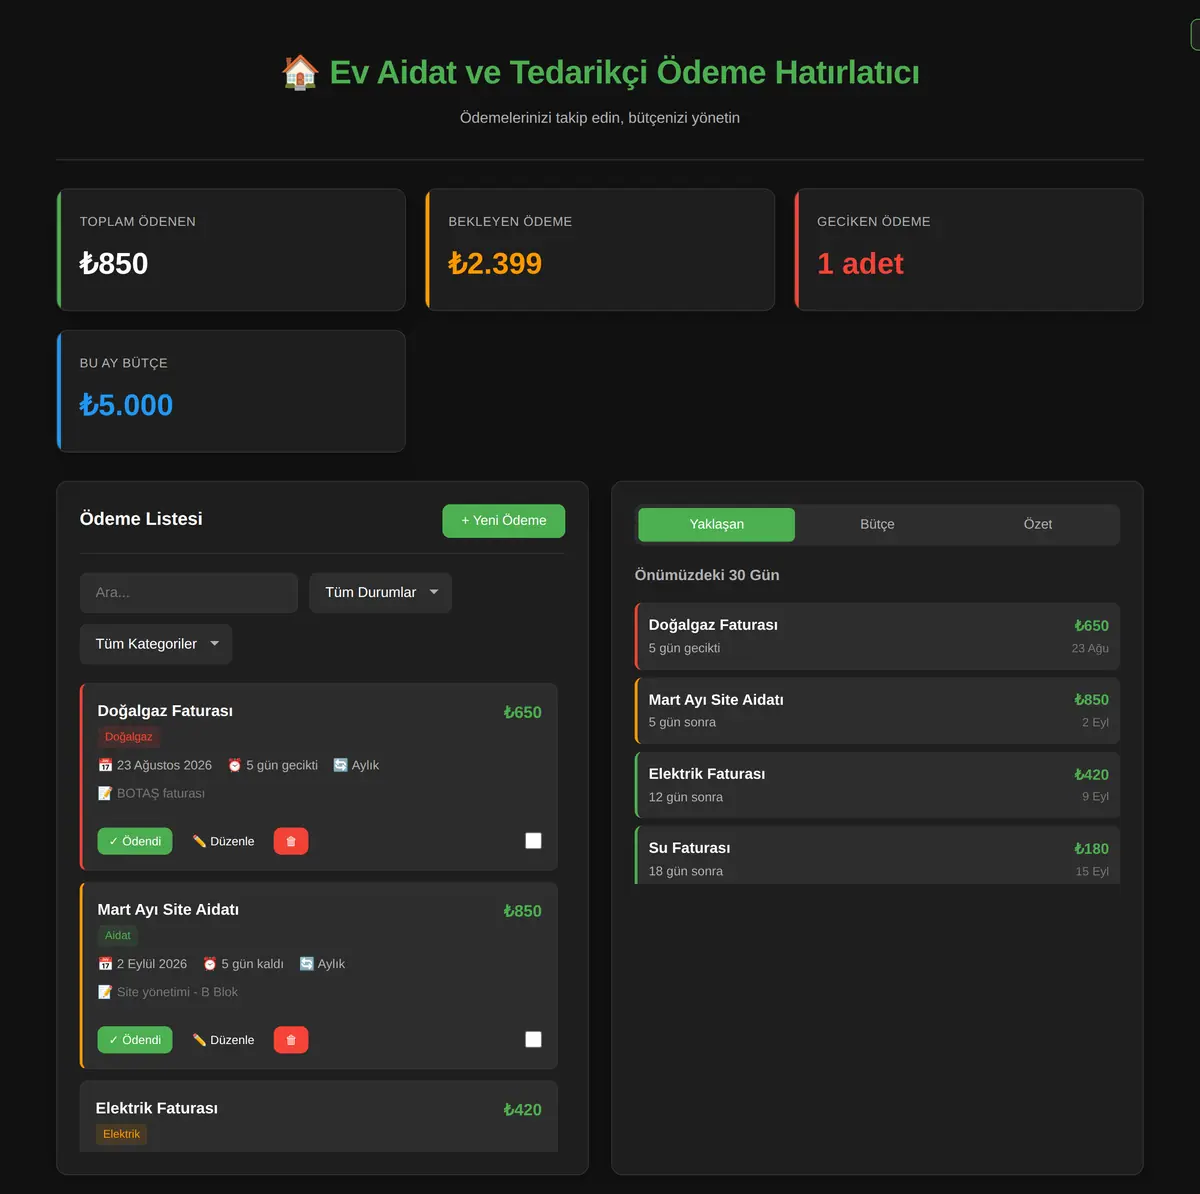Click the Elektrik Faturası title in payment list
Viewport: 1200px width, 1194px height.
[x=157, y=1108]
